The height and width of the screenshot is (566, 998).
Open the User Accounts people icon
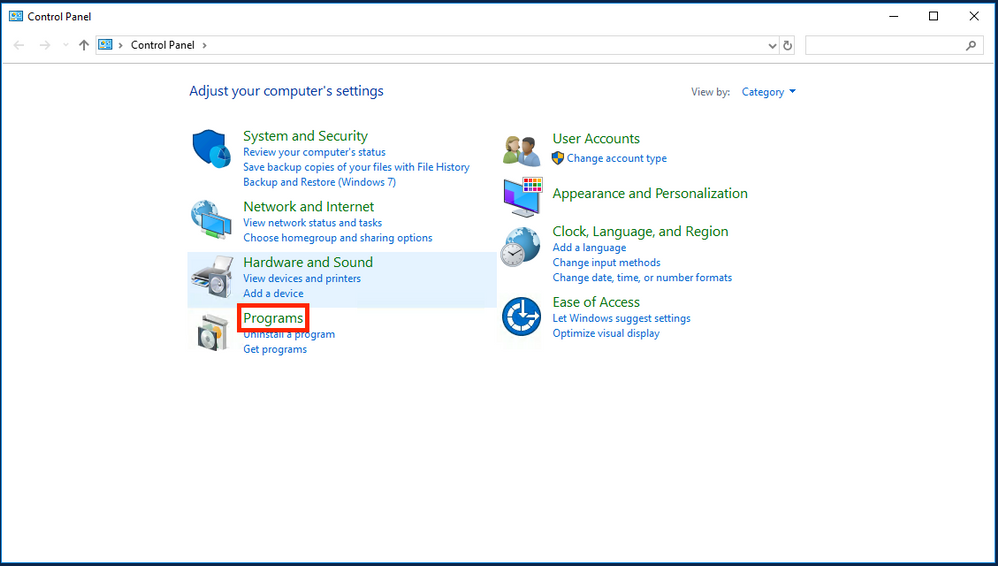pos(521,151)
